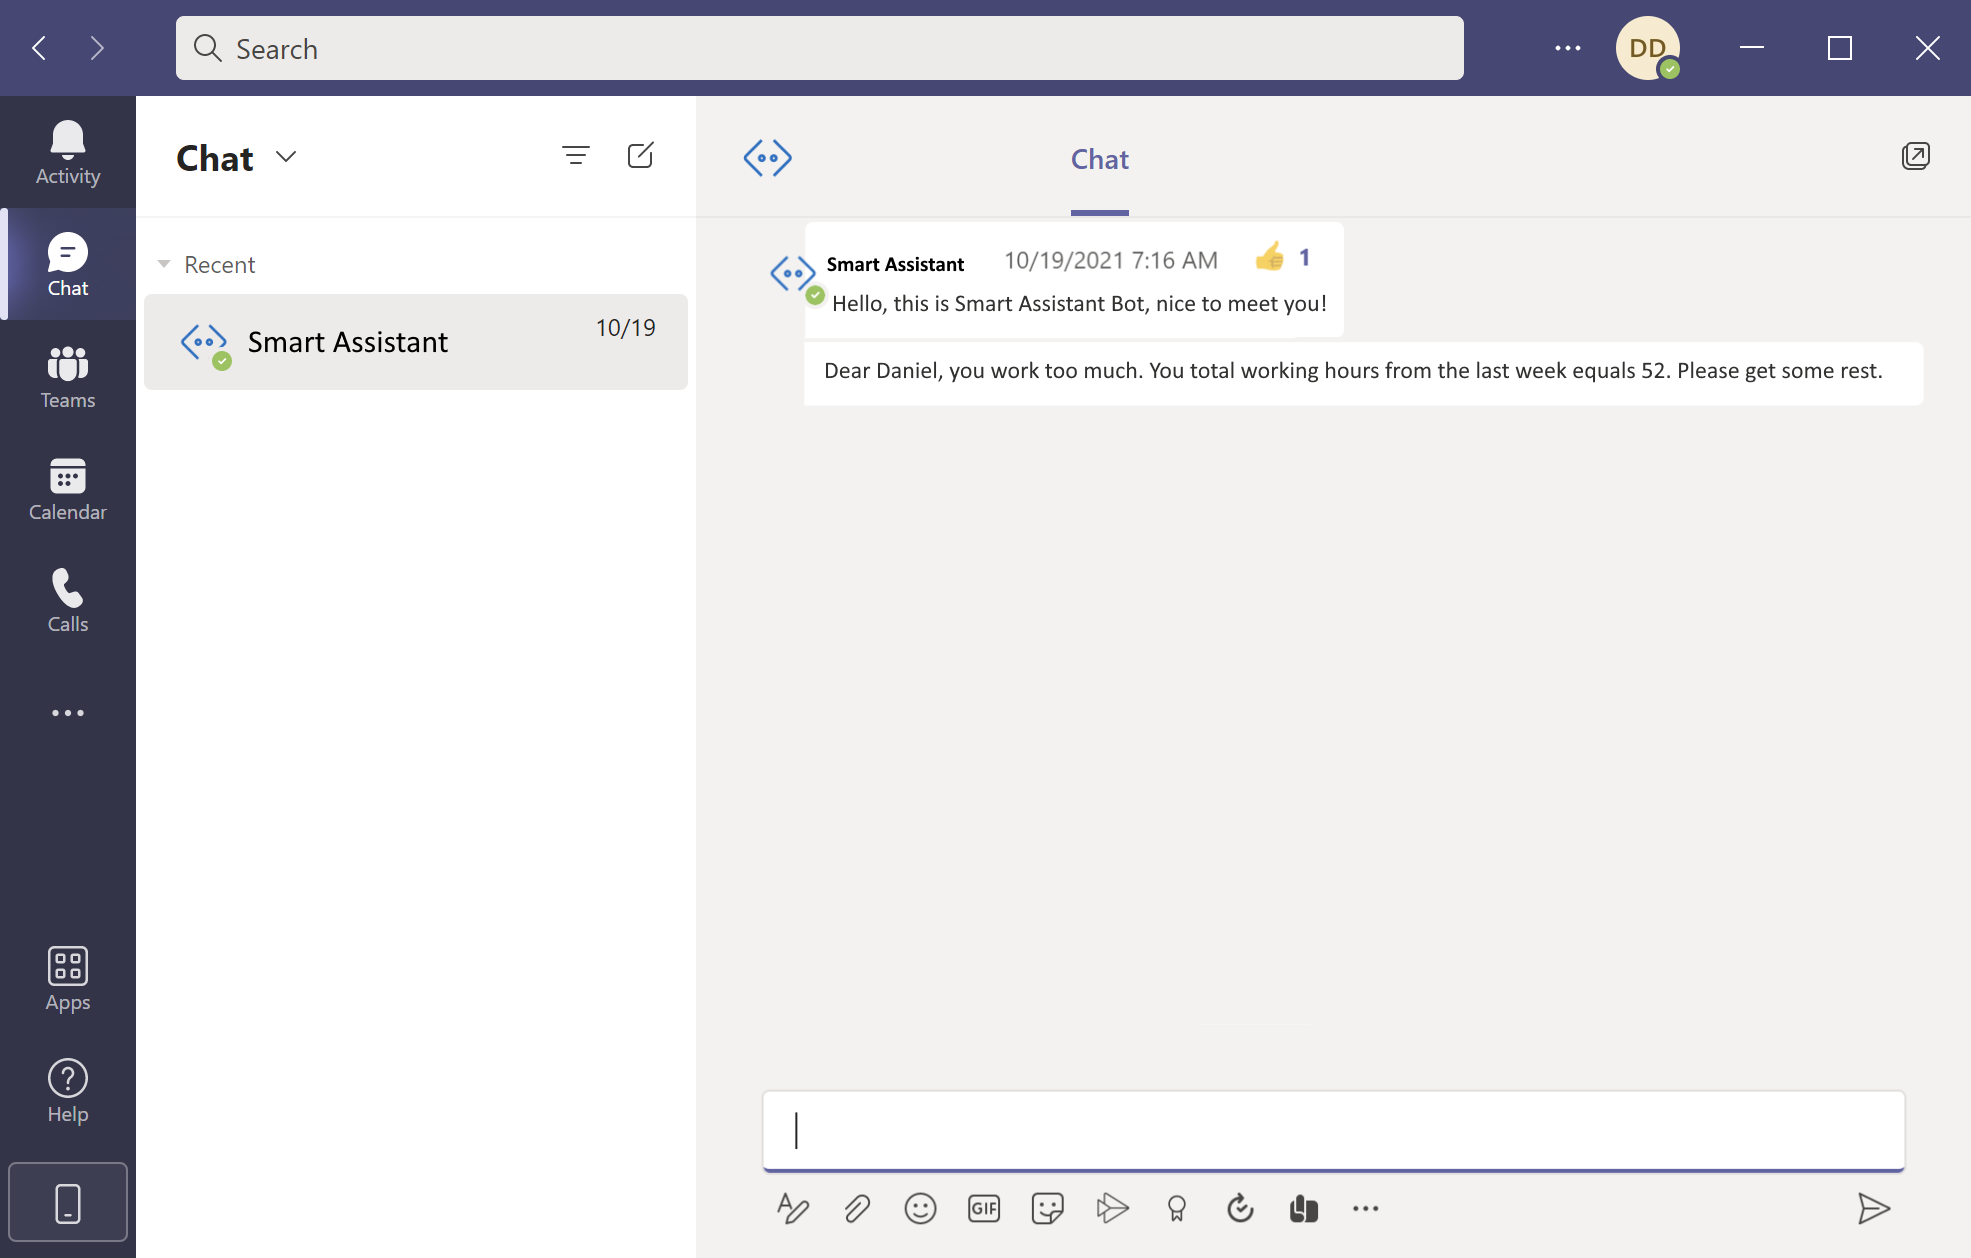Open the Activity feed
This screenshot has height=1258, width=1971.
click(68, 152)
